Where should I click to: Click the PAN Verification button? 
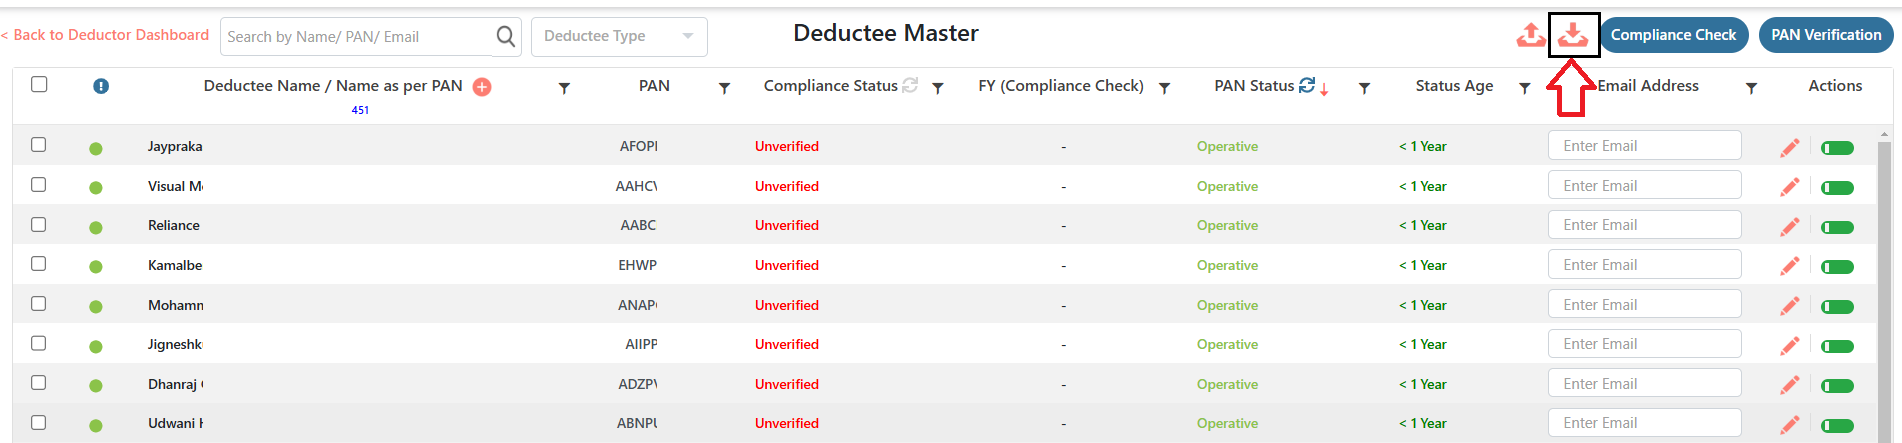tap(1826, 35)
